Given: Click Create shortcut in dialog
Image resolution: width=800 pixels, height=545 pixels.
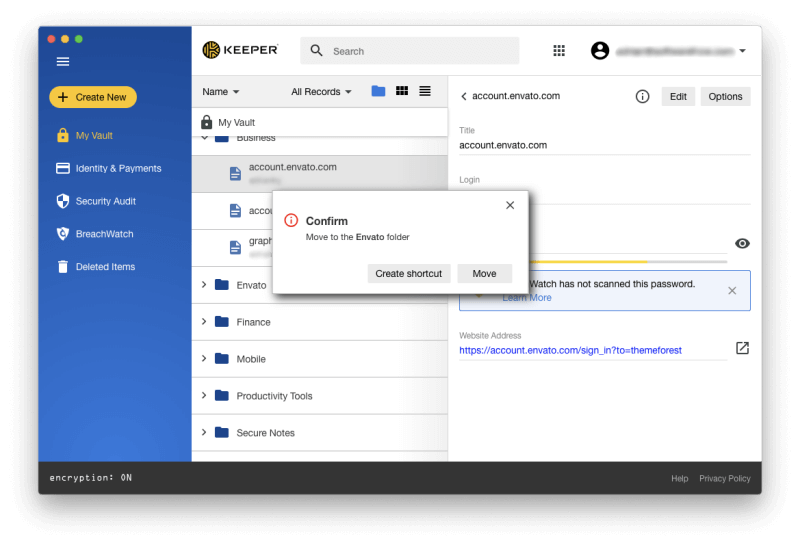Looking at the screenshot, I should tap(409, 274).
